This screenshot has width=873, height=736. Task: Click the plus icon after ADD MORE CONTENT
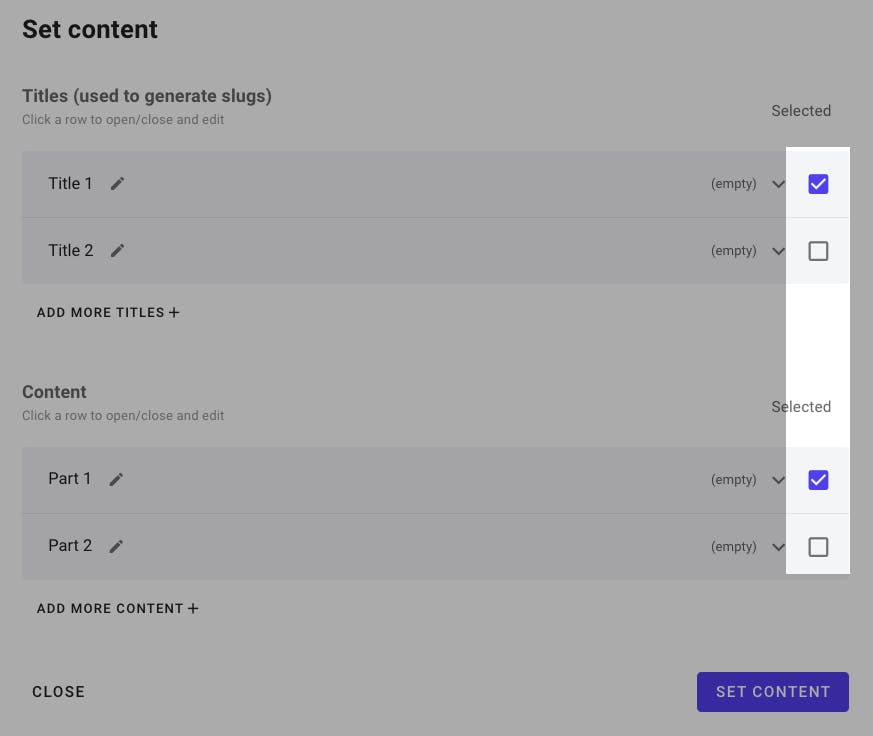tap(192, 608)
